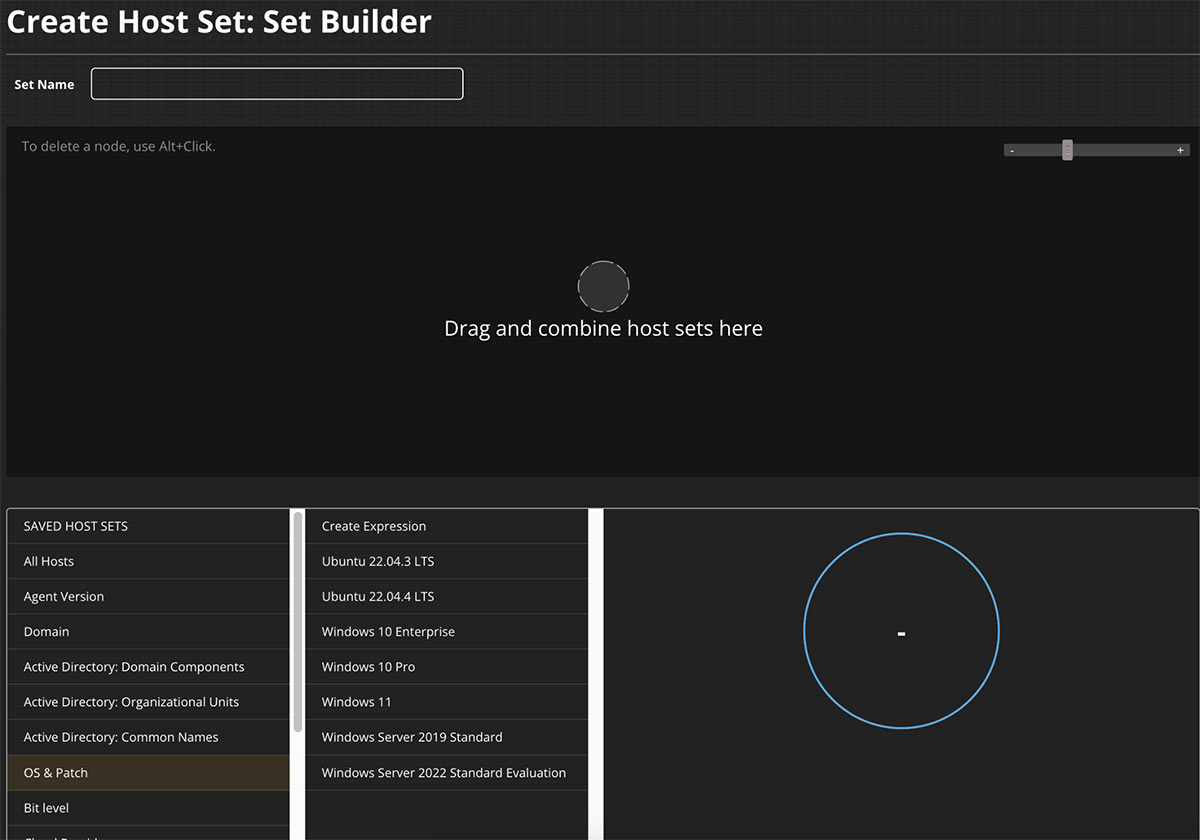1200x840 pixels.
Task: Choose Ubuntu 22.04.3 LTS
Action: coord(447,561)
